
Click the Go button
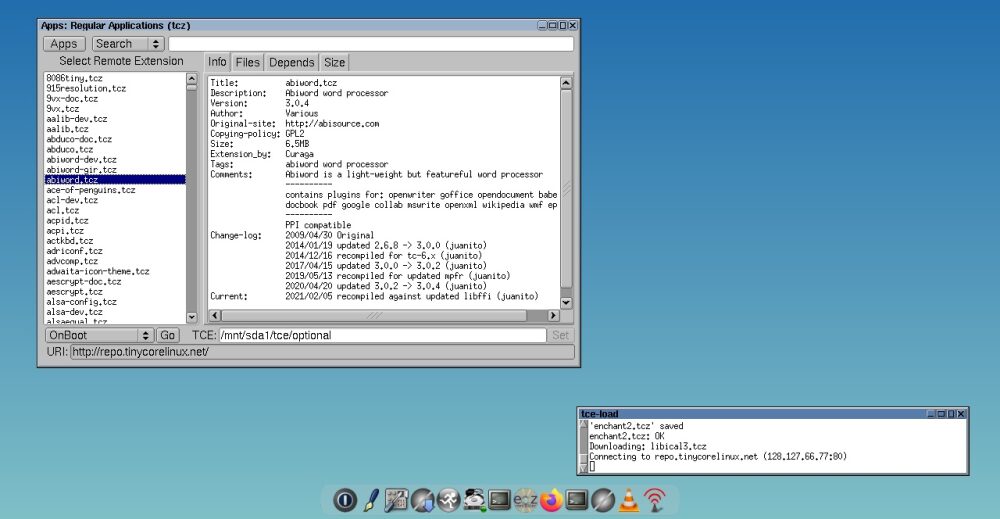168,335
